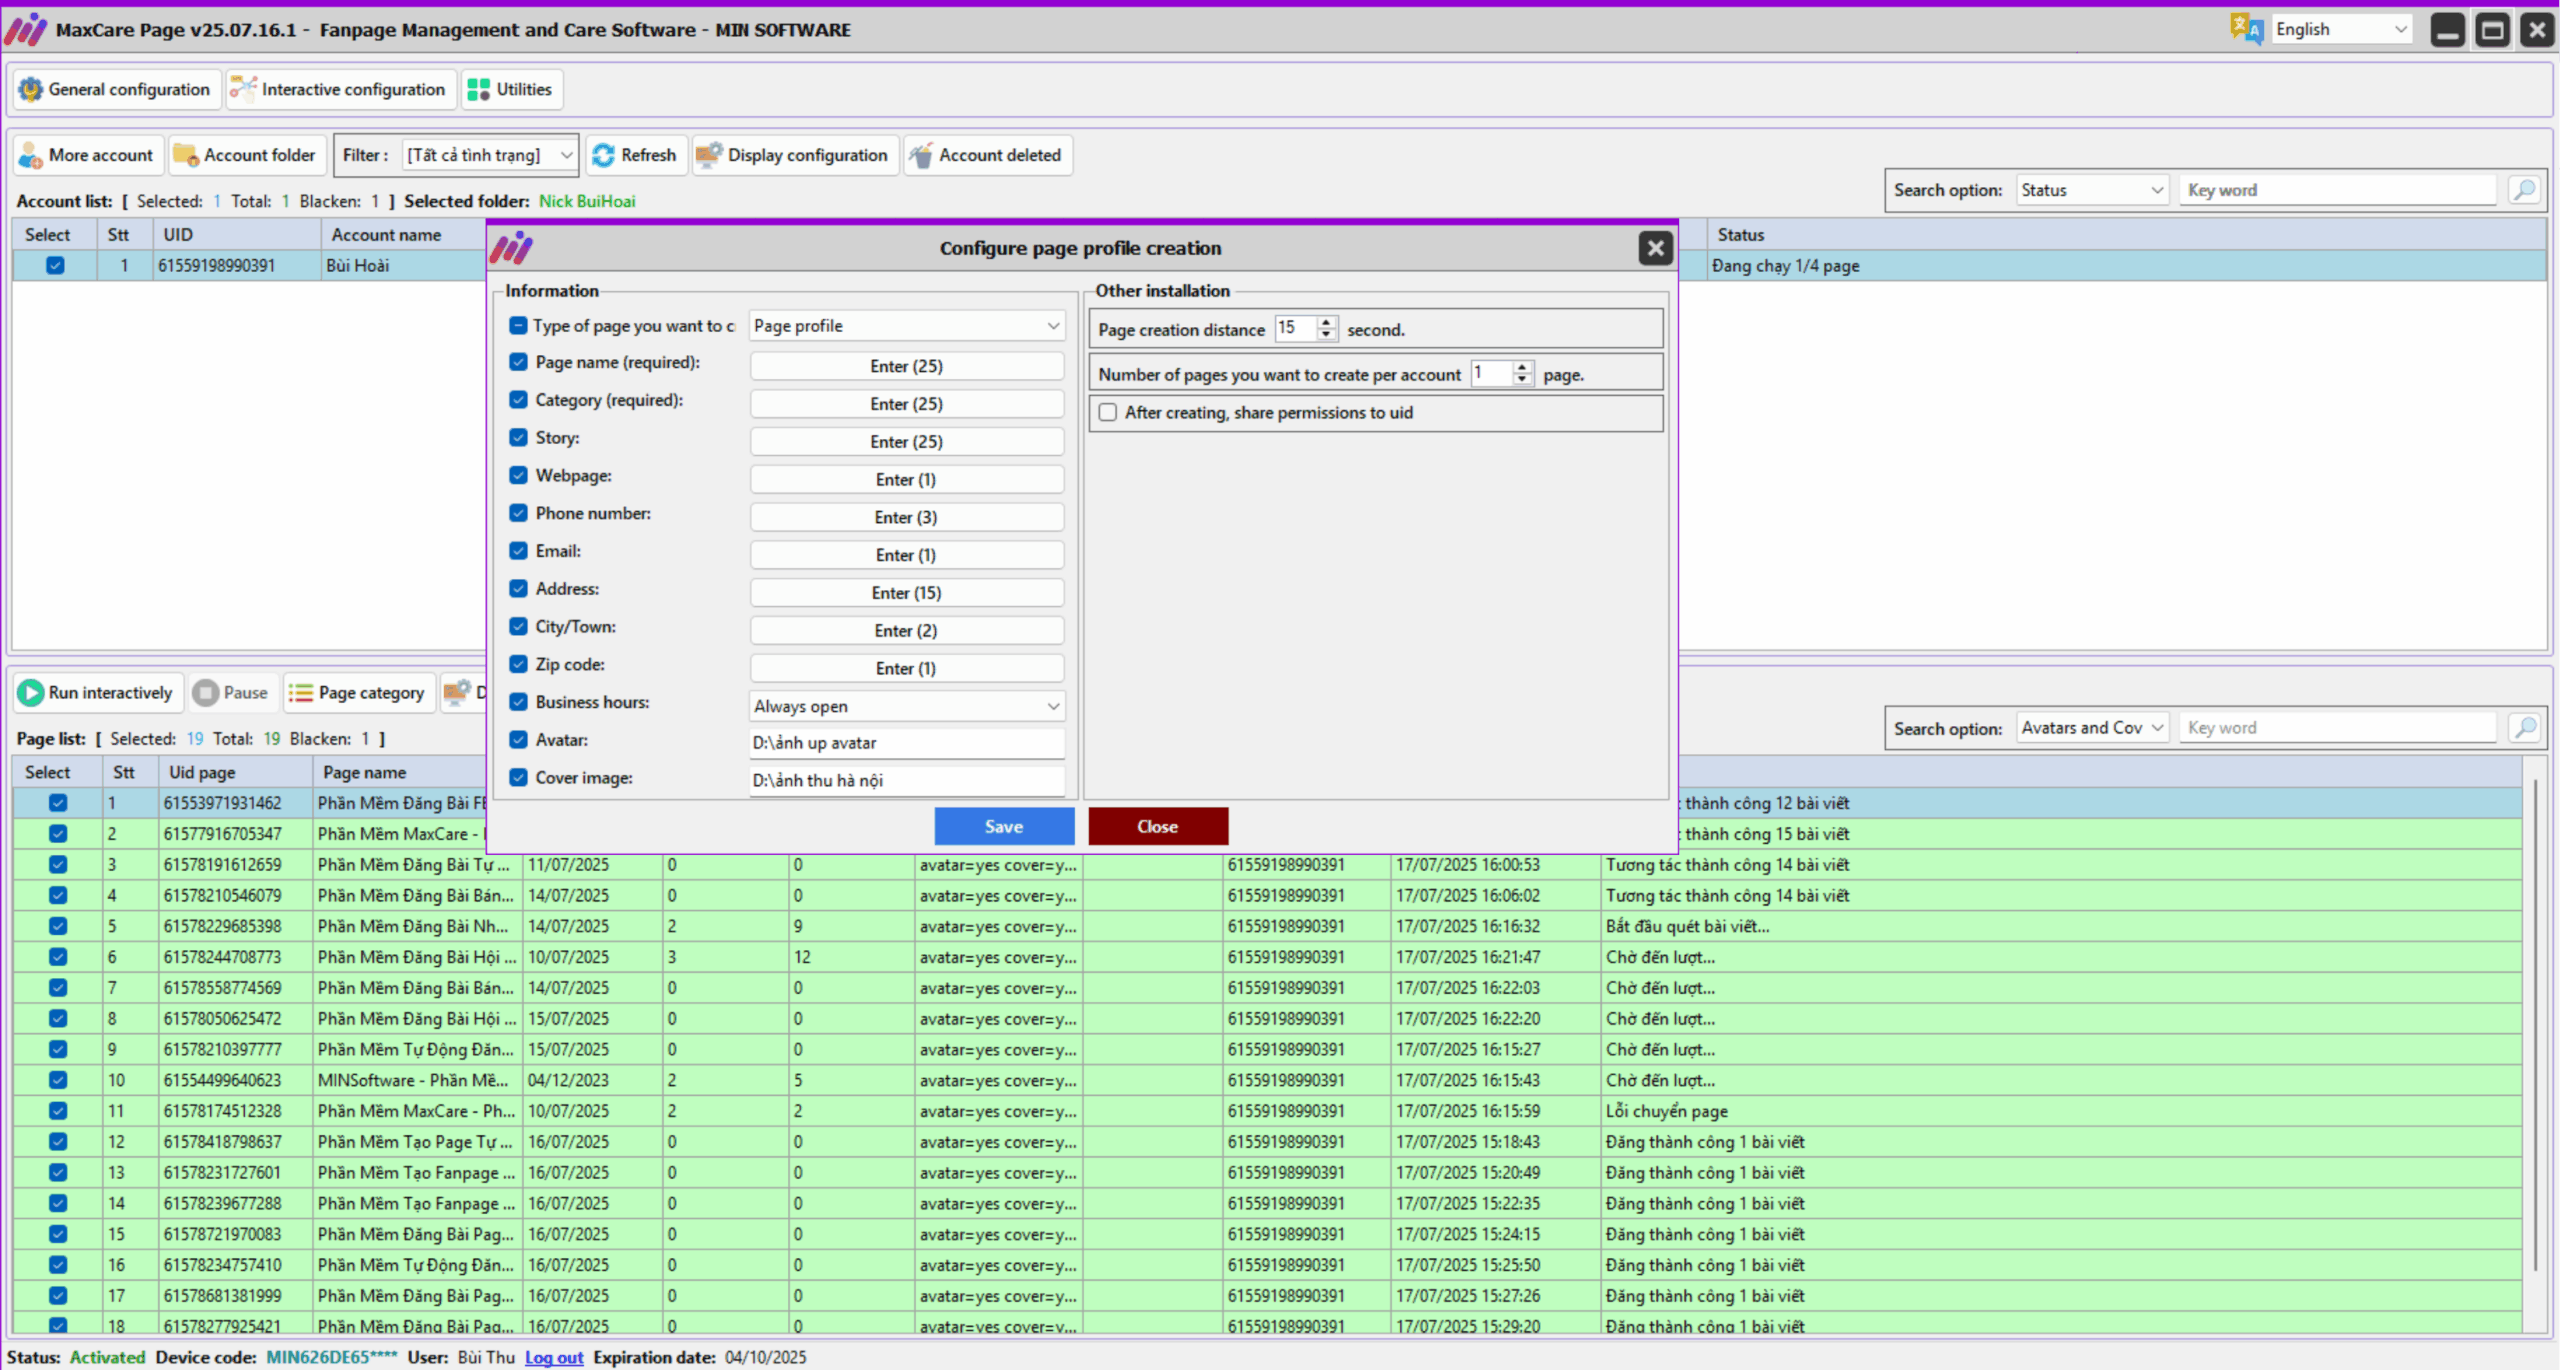Open Interactive configuration panel

point(340,89)
